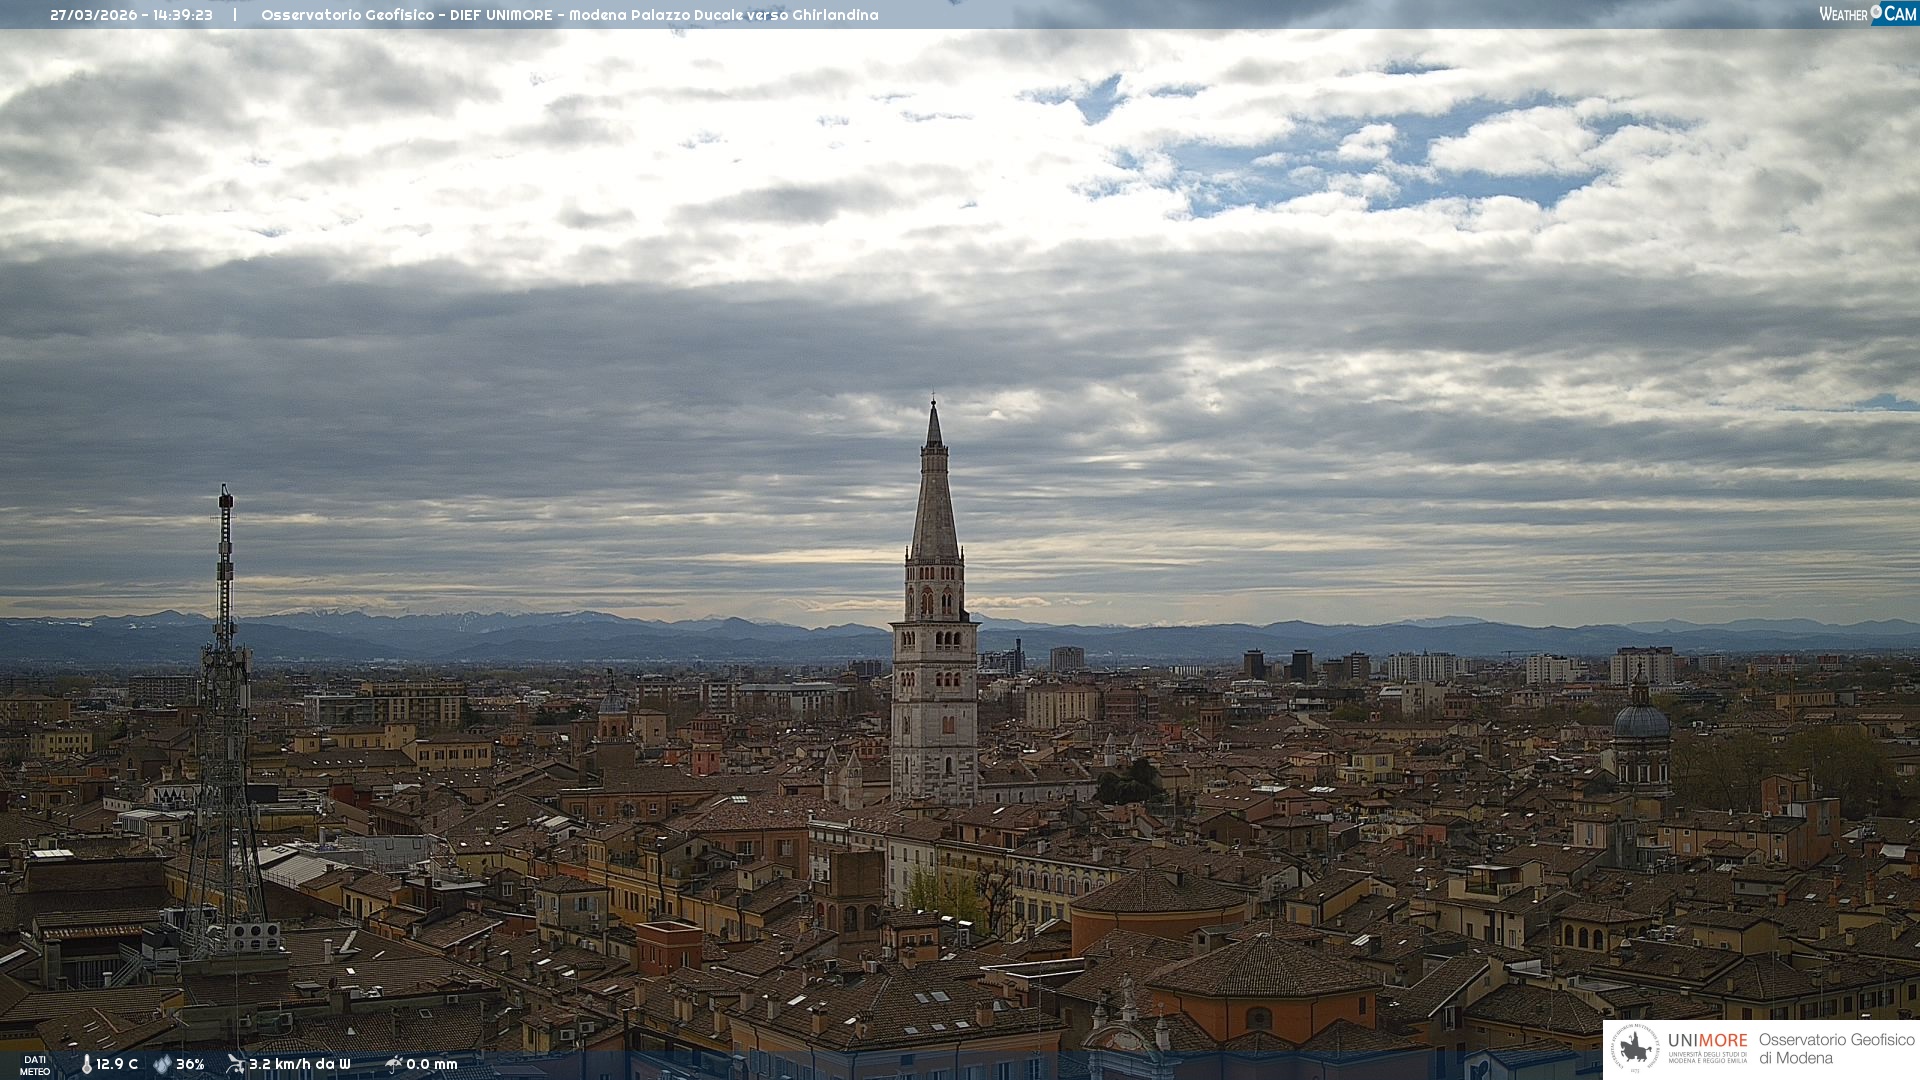This screenshot has height=1080, width=1920.
Task: Click the UNIMORE university name text
Action: tap(1707, 1041)
